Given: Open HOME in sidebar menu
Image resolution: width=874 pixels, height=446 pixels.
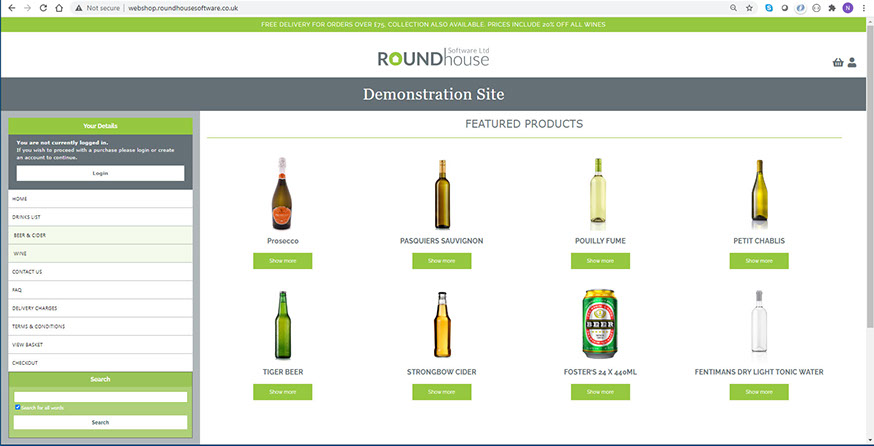Looking at the screenshot, I should 100,199.
